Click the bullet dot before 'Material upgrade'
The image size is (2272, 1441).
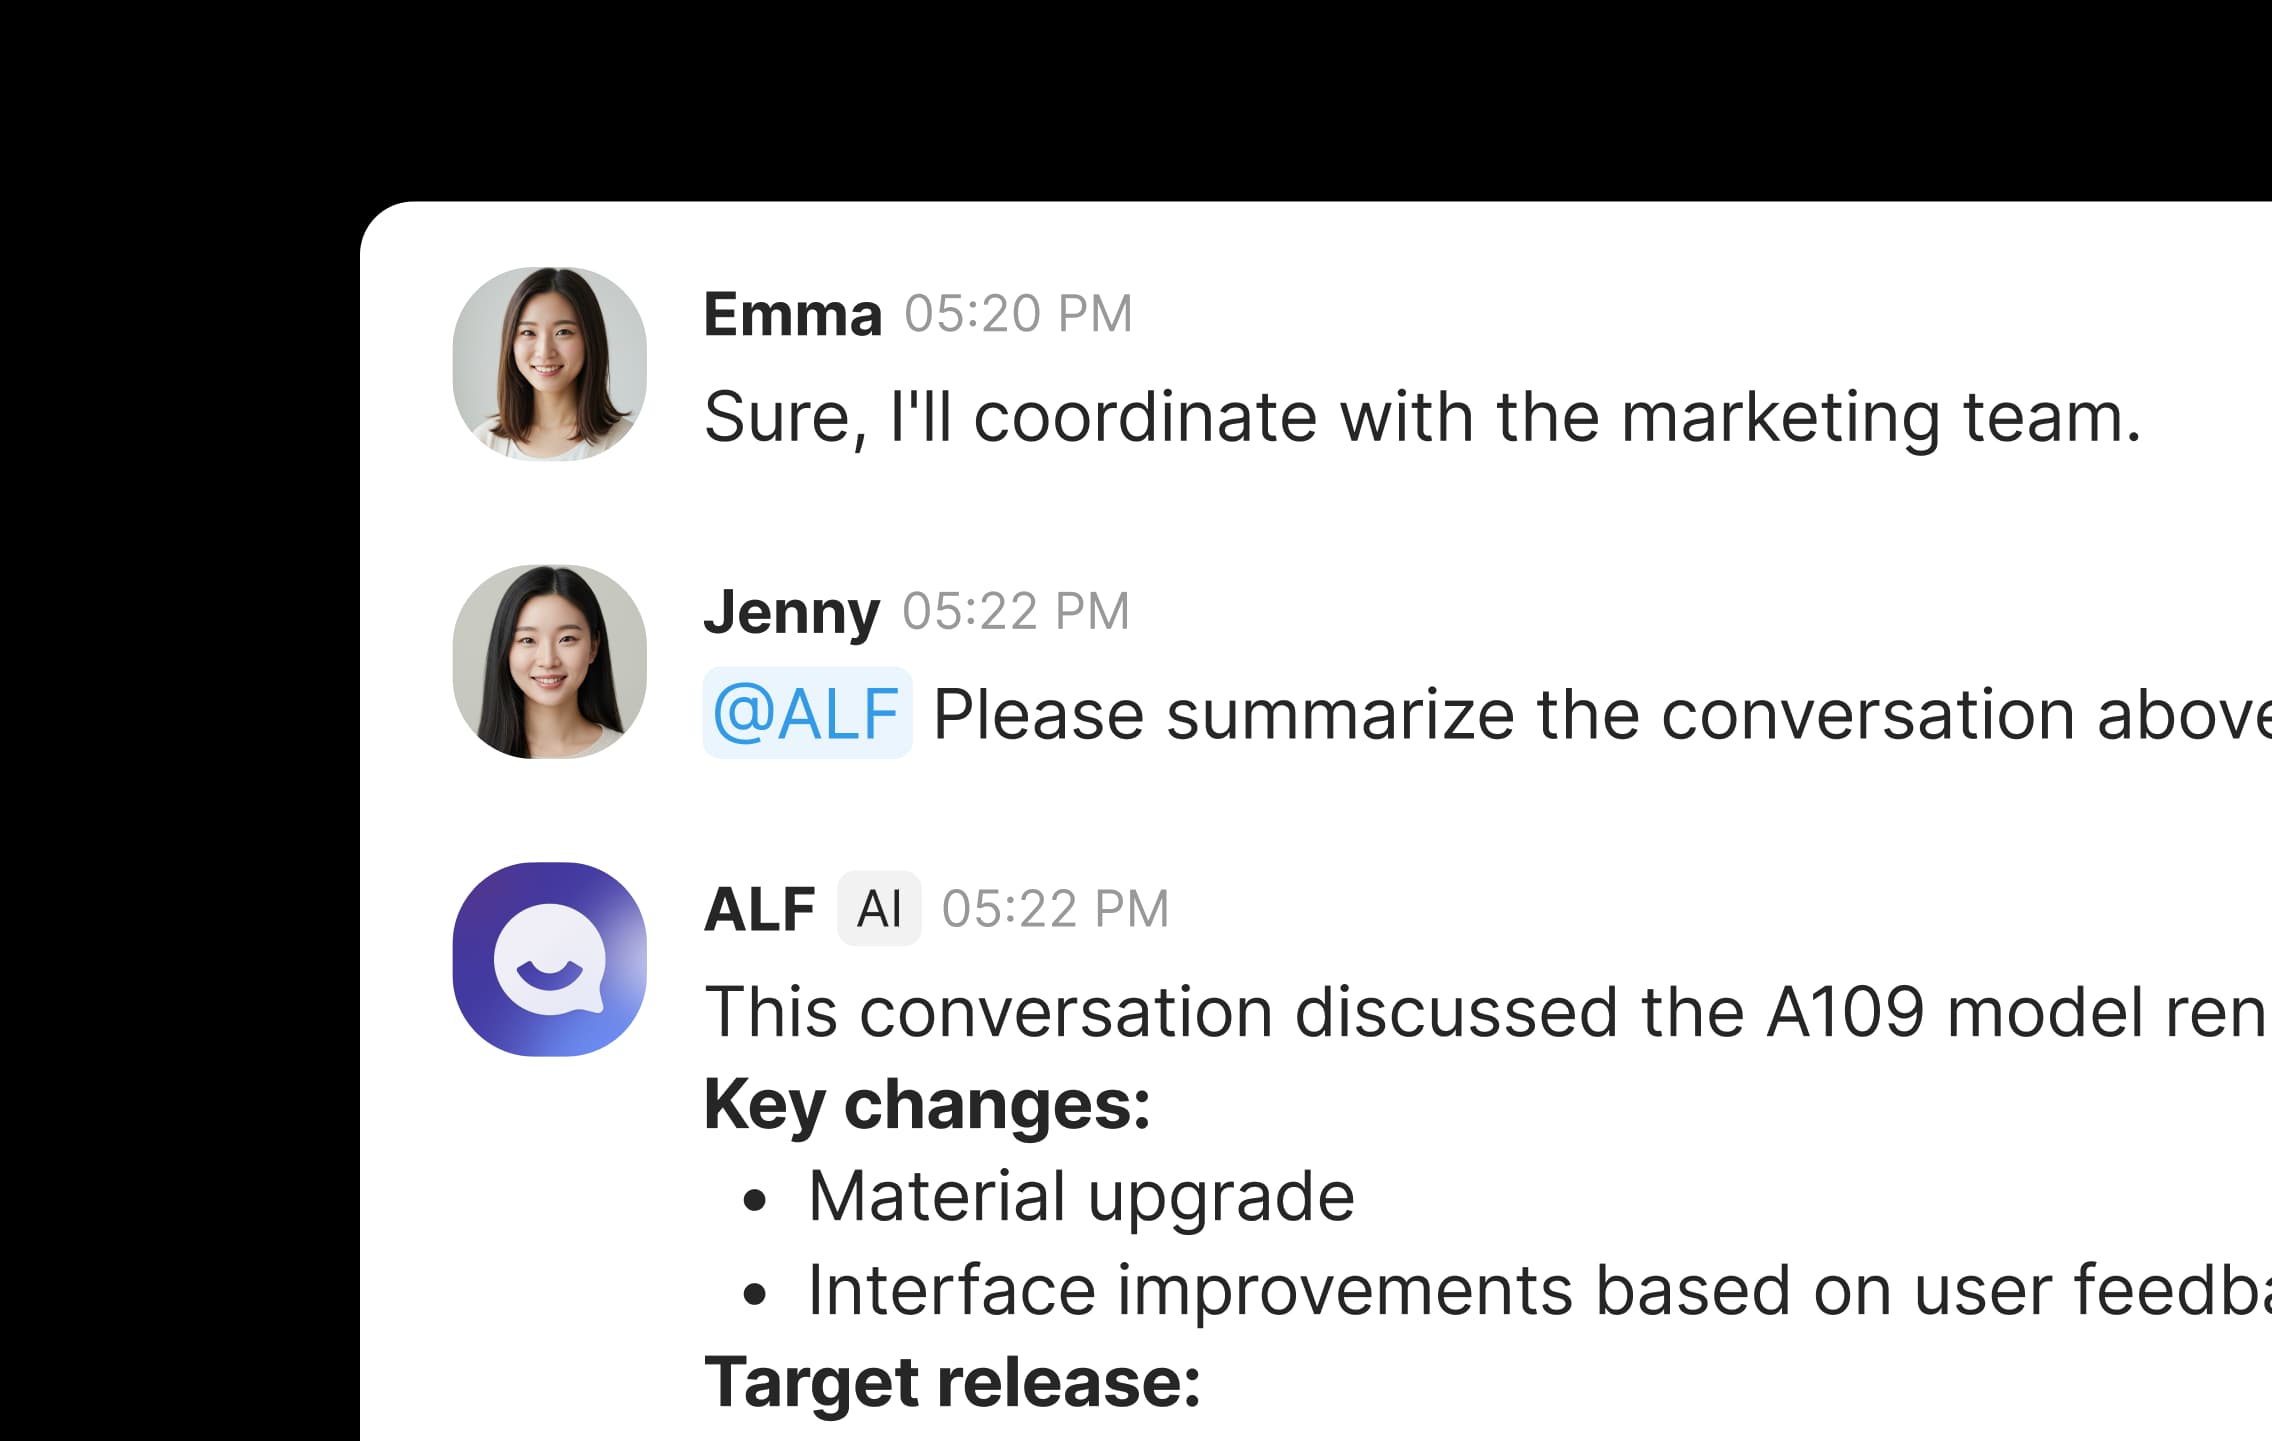(755, 1201)
